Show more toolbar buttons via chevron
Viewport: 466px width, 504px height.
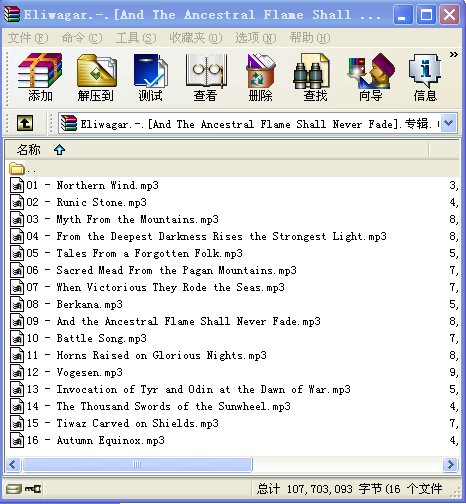point(453,54)
